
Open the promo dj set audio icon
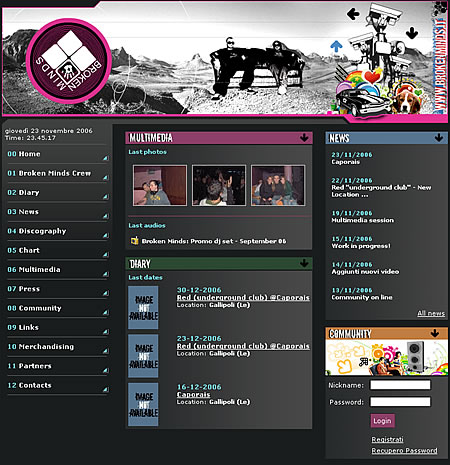pos(134,240)
